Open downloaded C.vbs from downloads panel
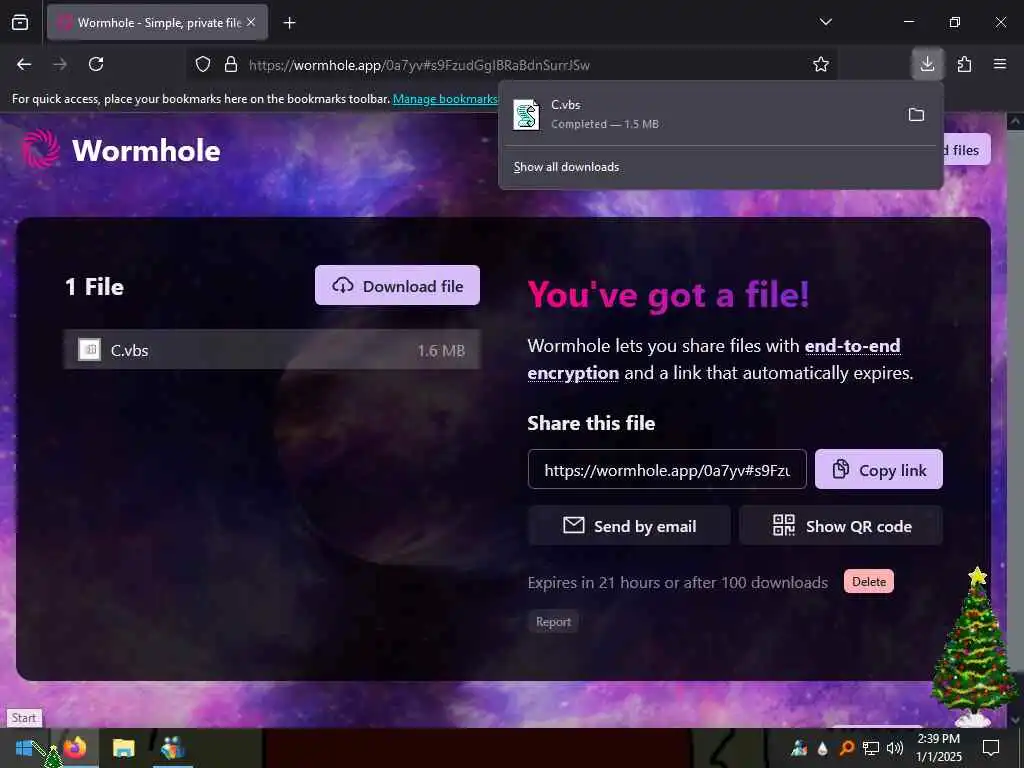 699,114
